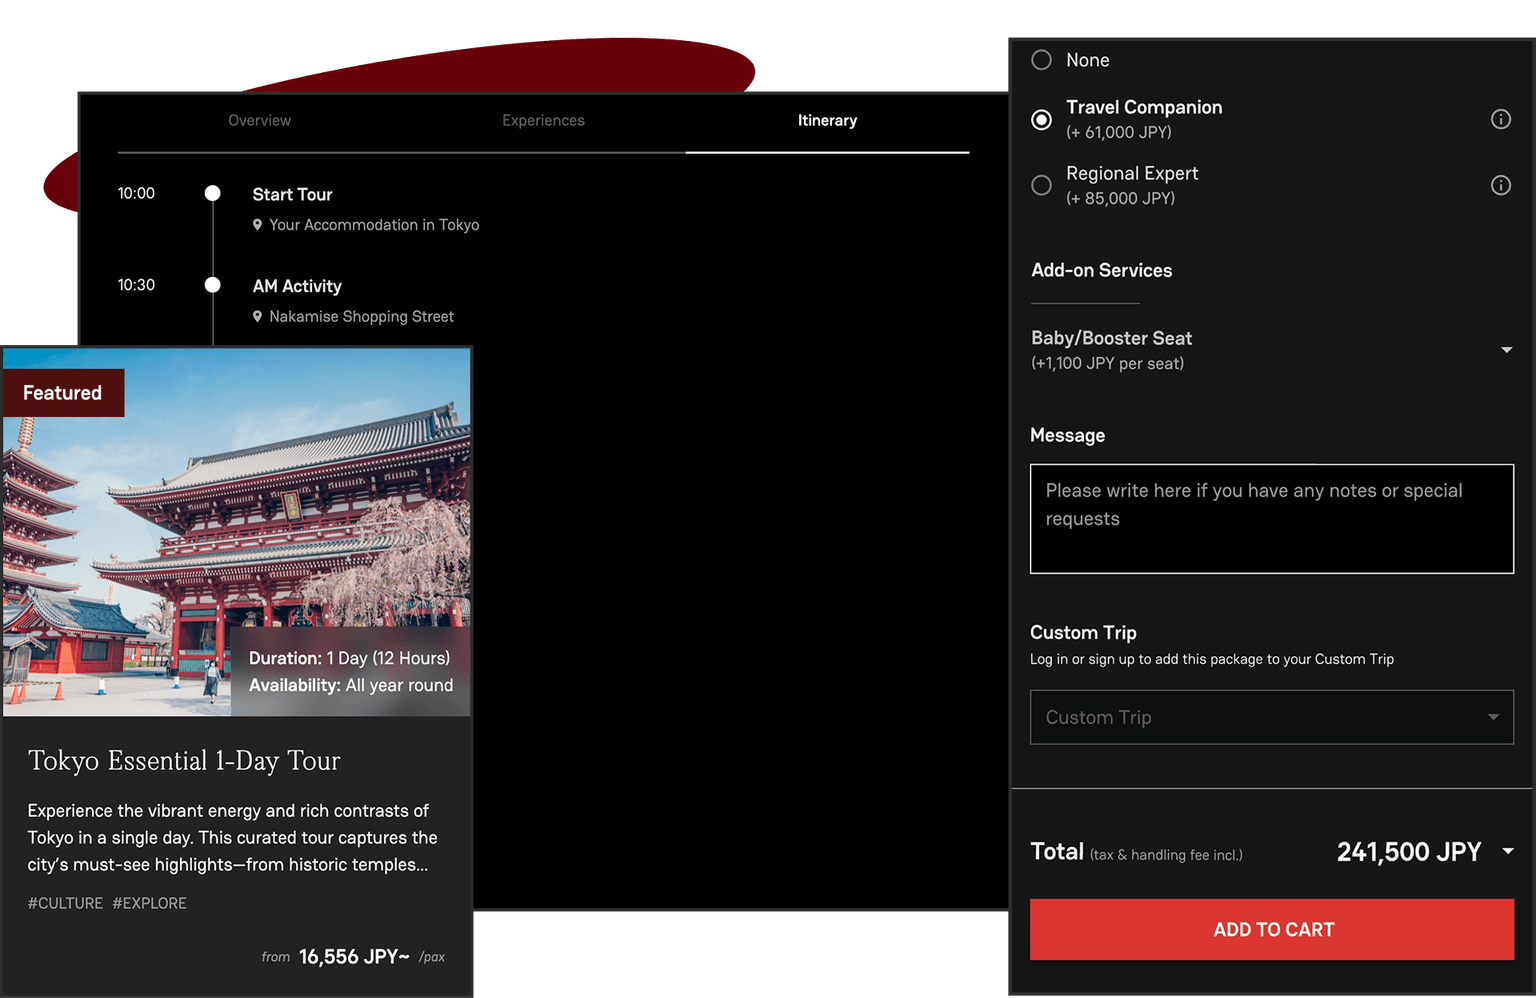Expand the Total price breakdown arrow
The image size is (1536, 998).
click(x=1508, y=852)
